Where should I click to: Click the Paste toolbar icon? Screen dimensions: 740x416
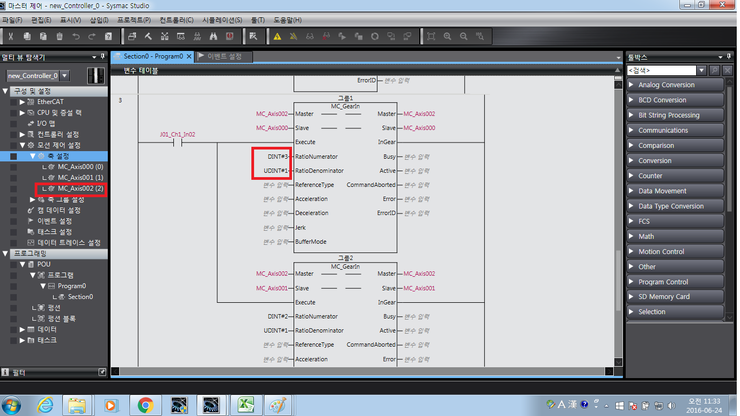[43, 36]
